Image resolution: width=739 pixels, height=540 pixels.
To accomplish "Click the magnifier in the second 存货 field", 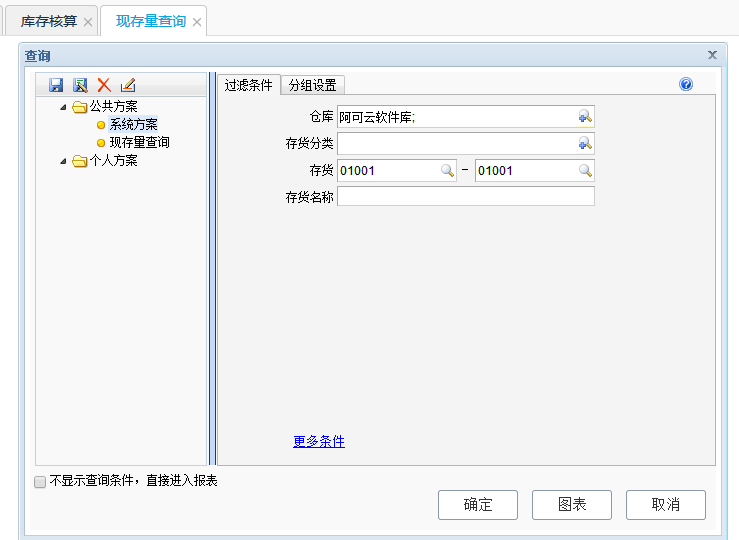I will coord(585,171).
